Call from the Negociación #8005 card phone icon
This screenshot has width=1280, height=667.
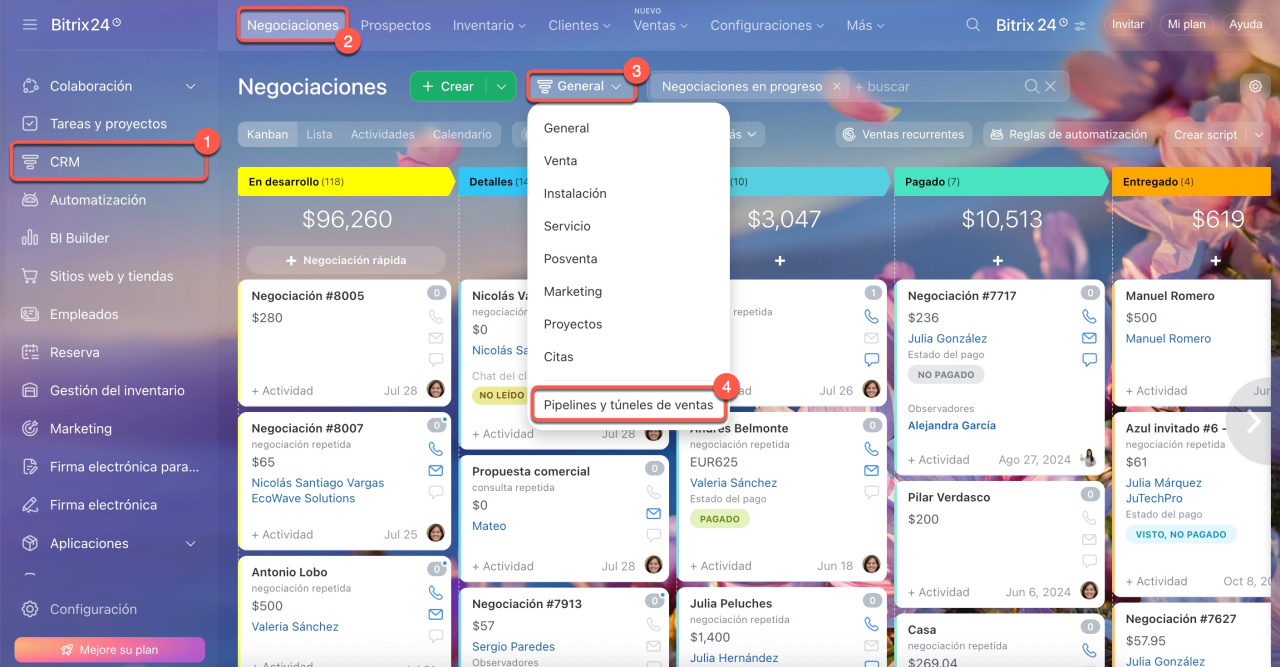(x=435, y=316)
